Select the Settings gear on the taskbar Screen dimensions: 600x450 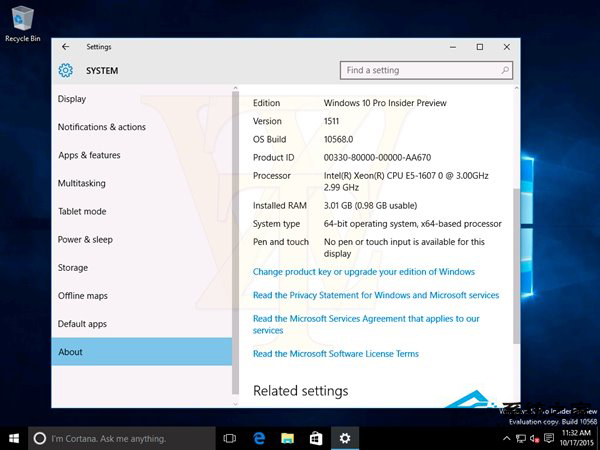point(345,438)
